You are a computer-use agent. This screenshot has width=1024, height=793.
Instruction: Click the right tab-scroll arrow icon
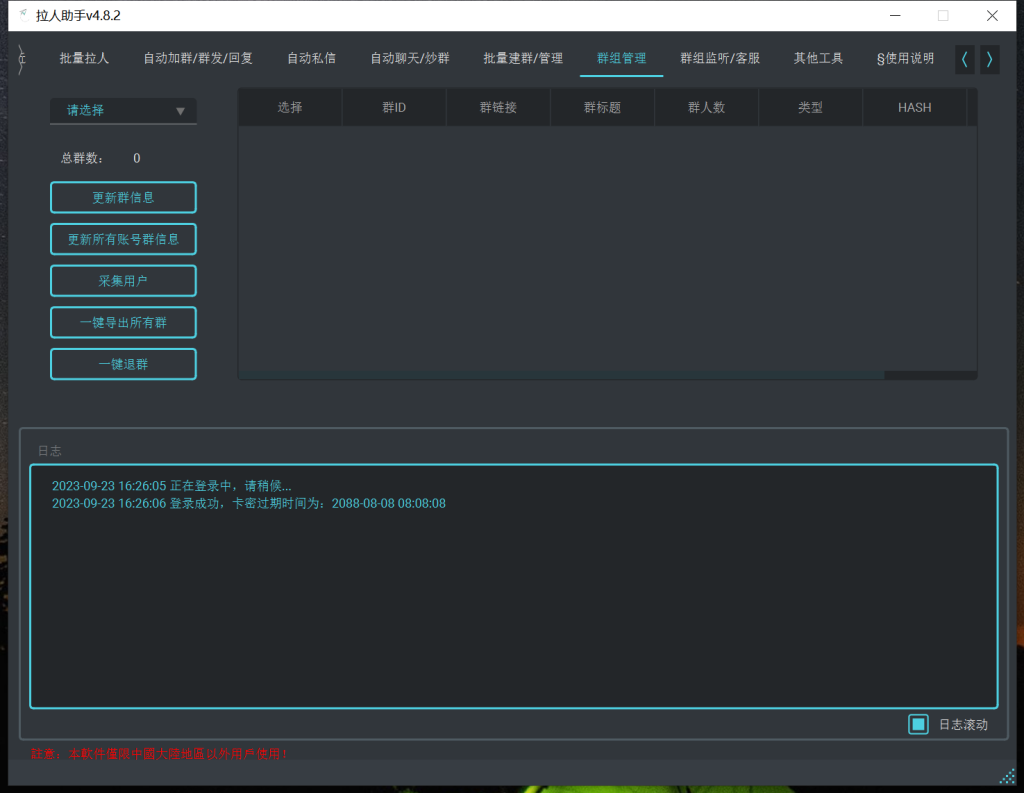(989, 59)
